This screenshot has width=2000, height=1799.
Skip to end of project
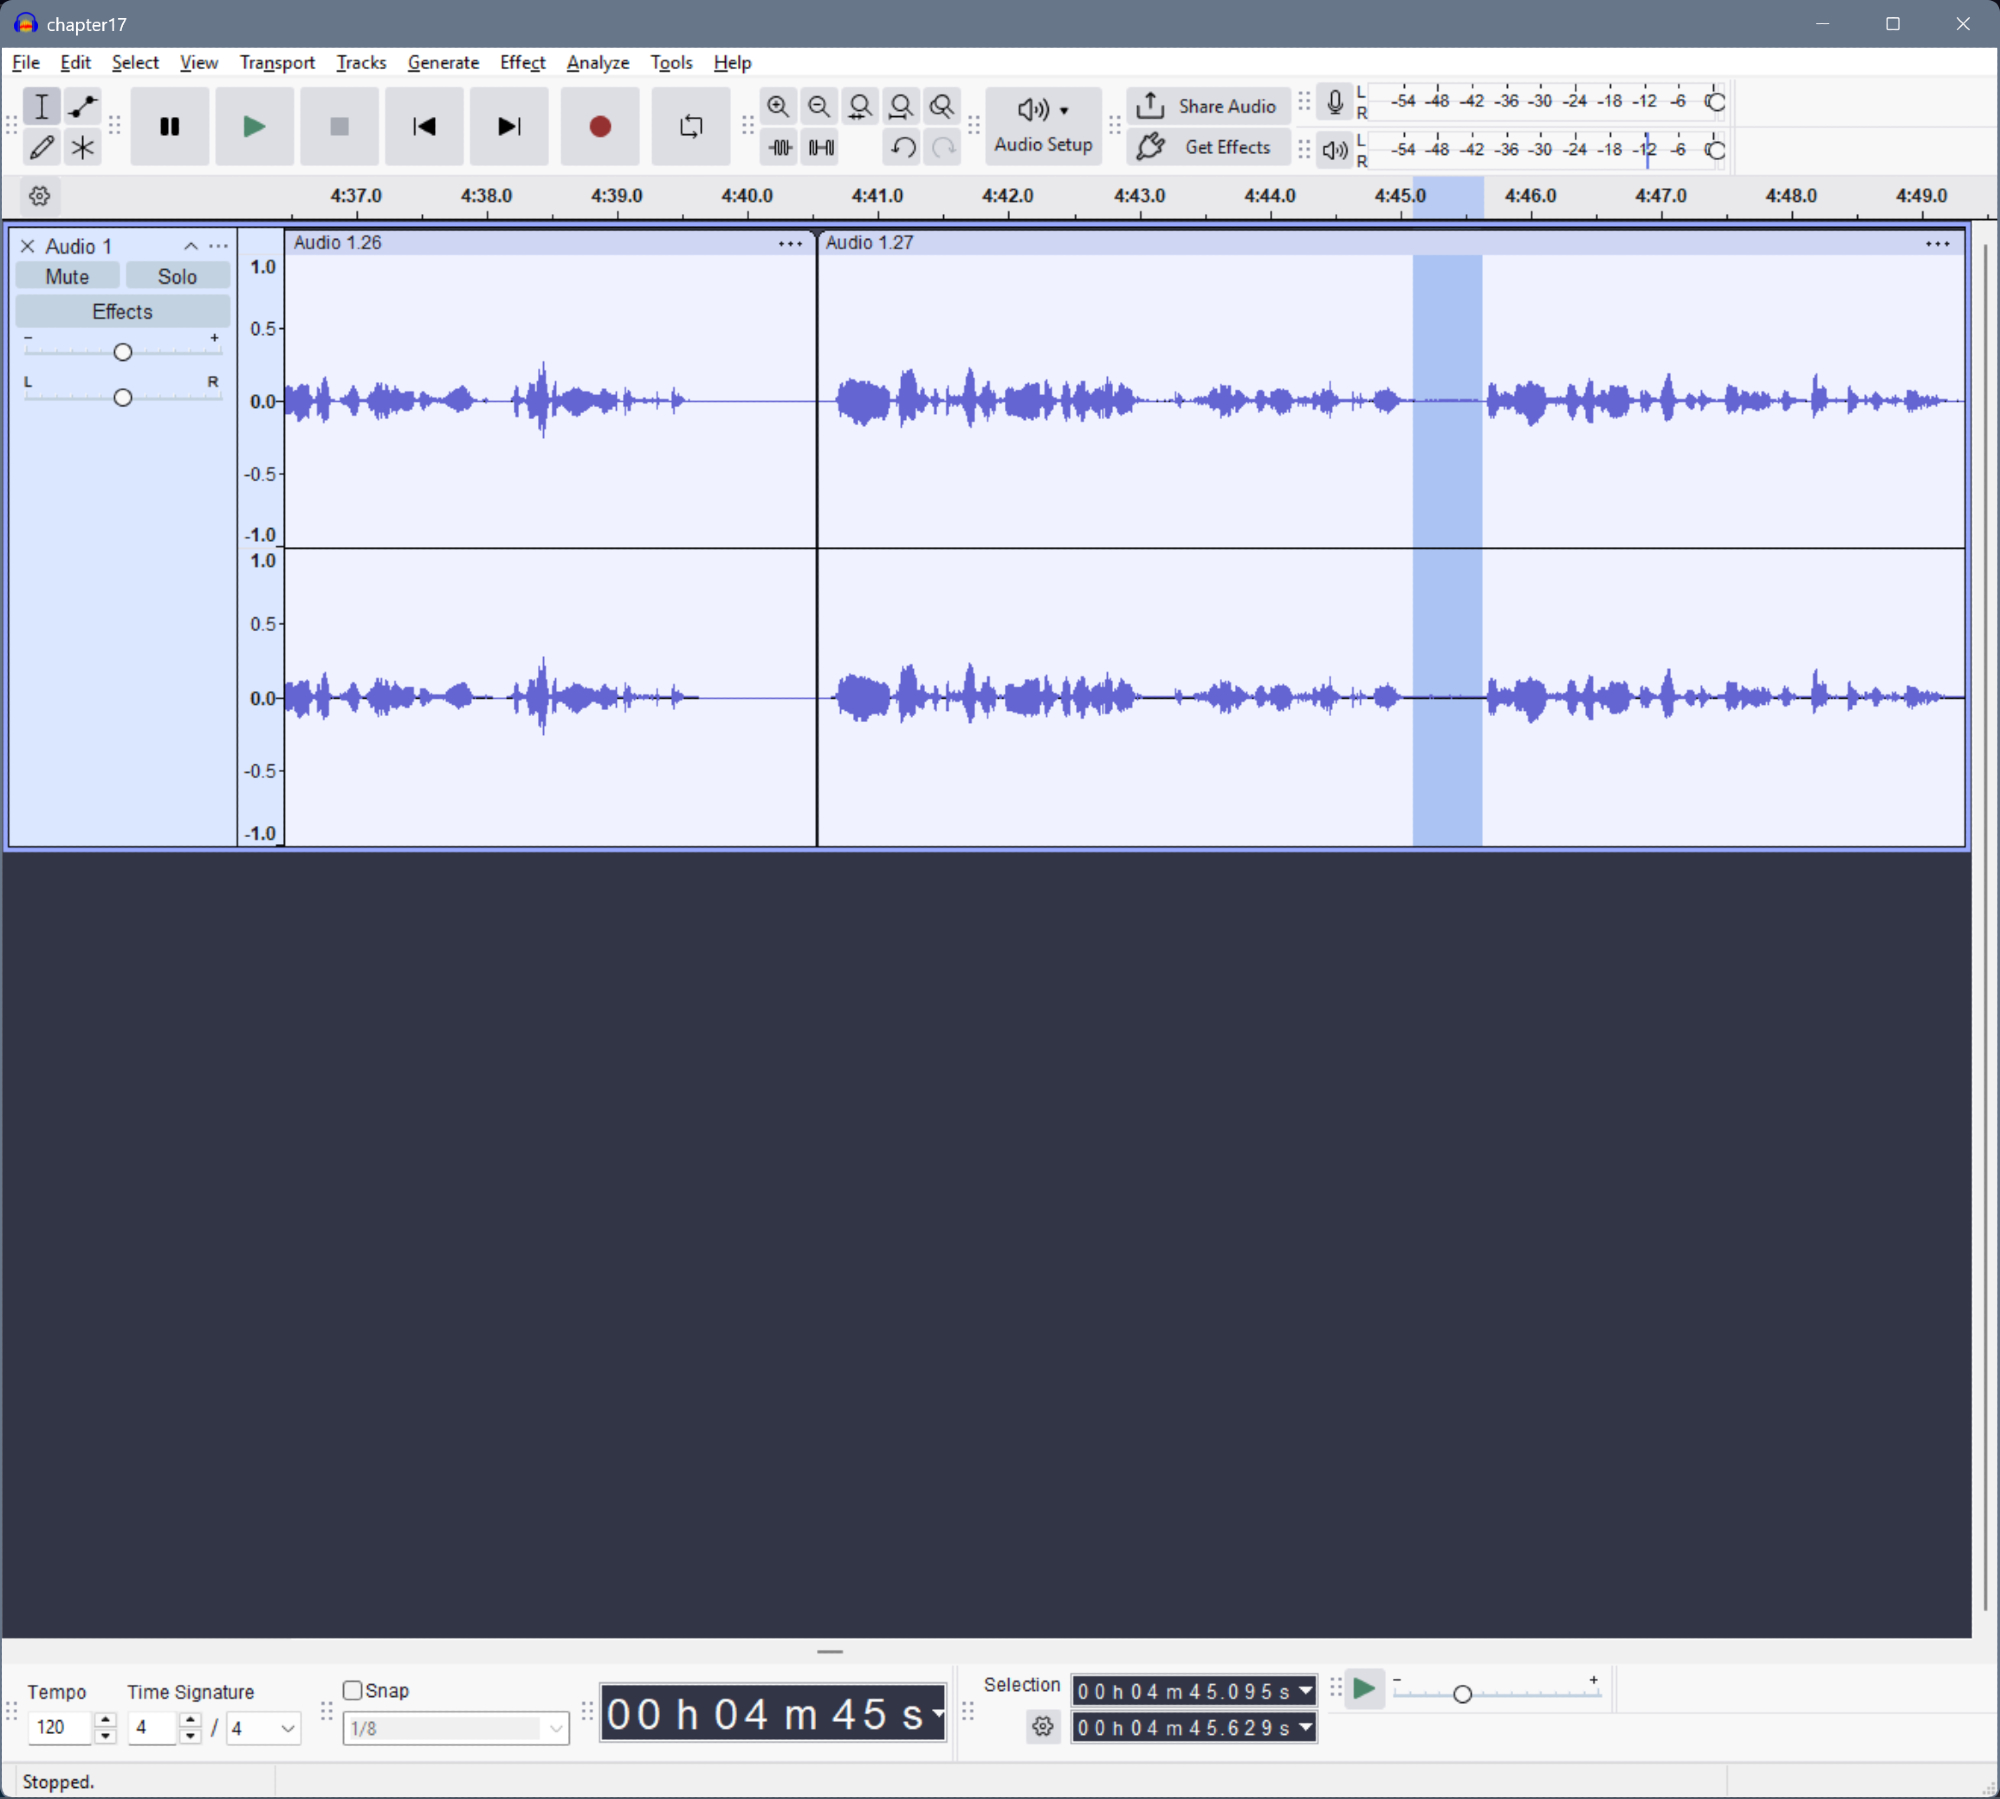click(x=508, y=127)
